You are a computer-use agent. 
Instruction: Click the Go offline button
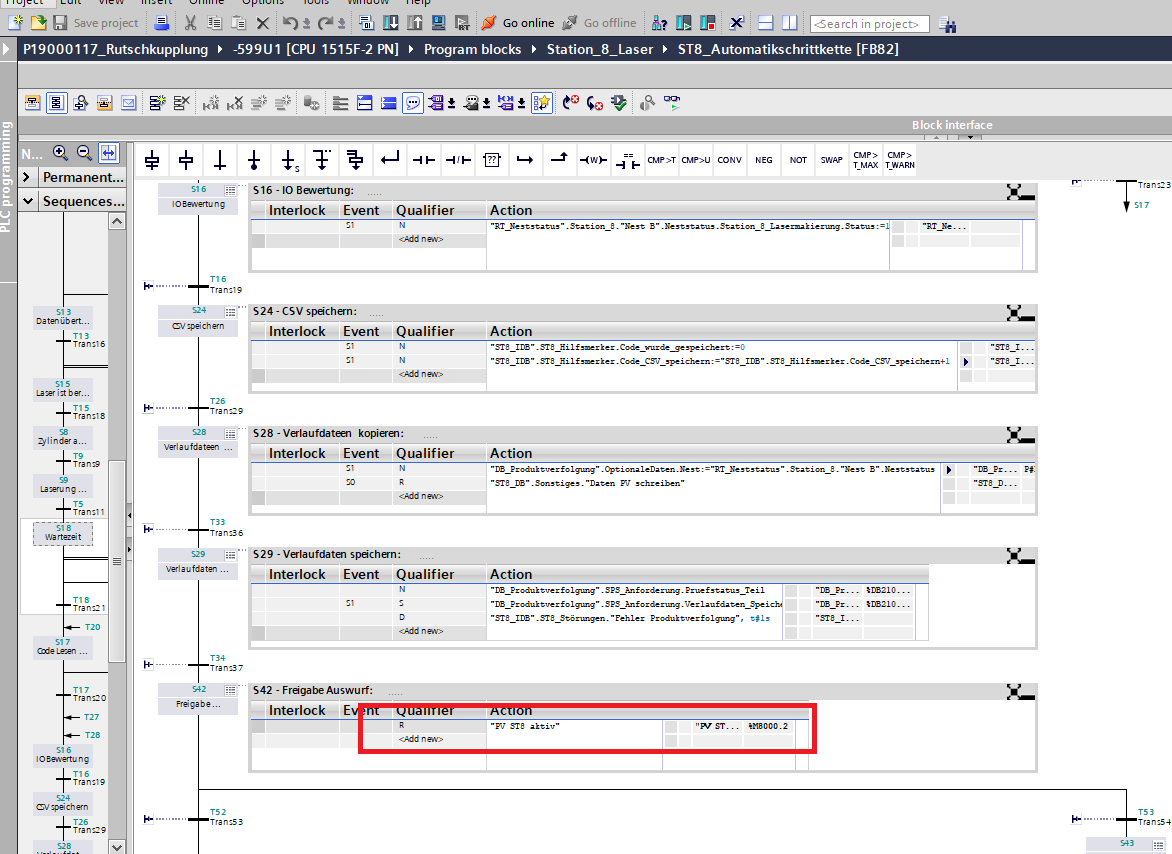coord(599,22)
